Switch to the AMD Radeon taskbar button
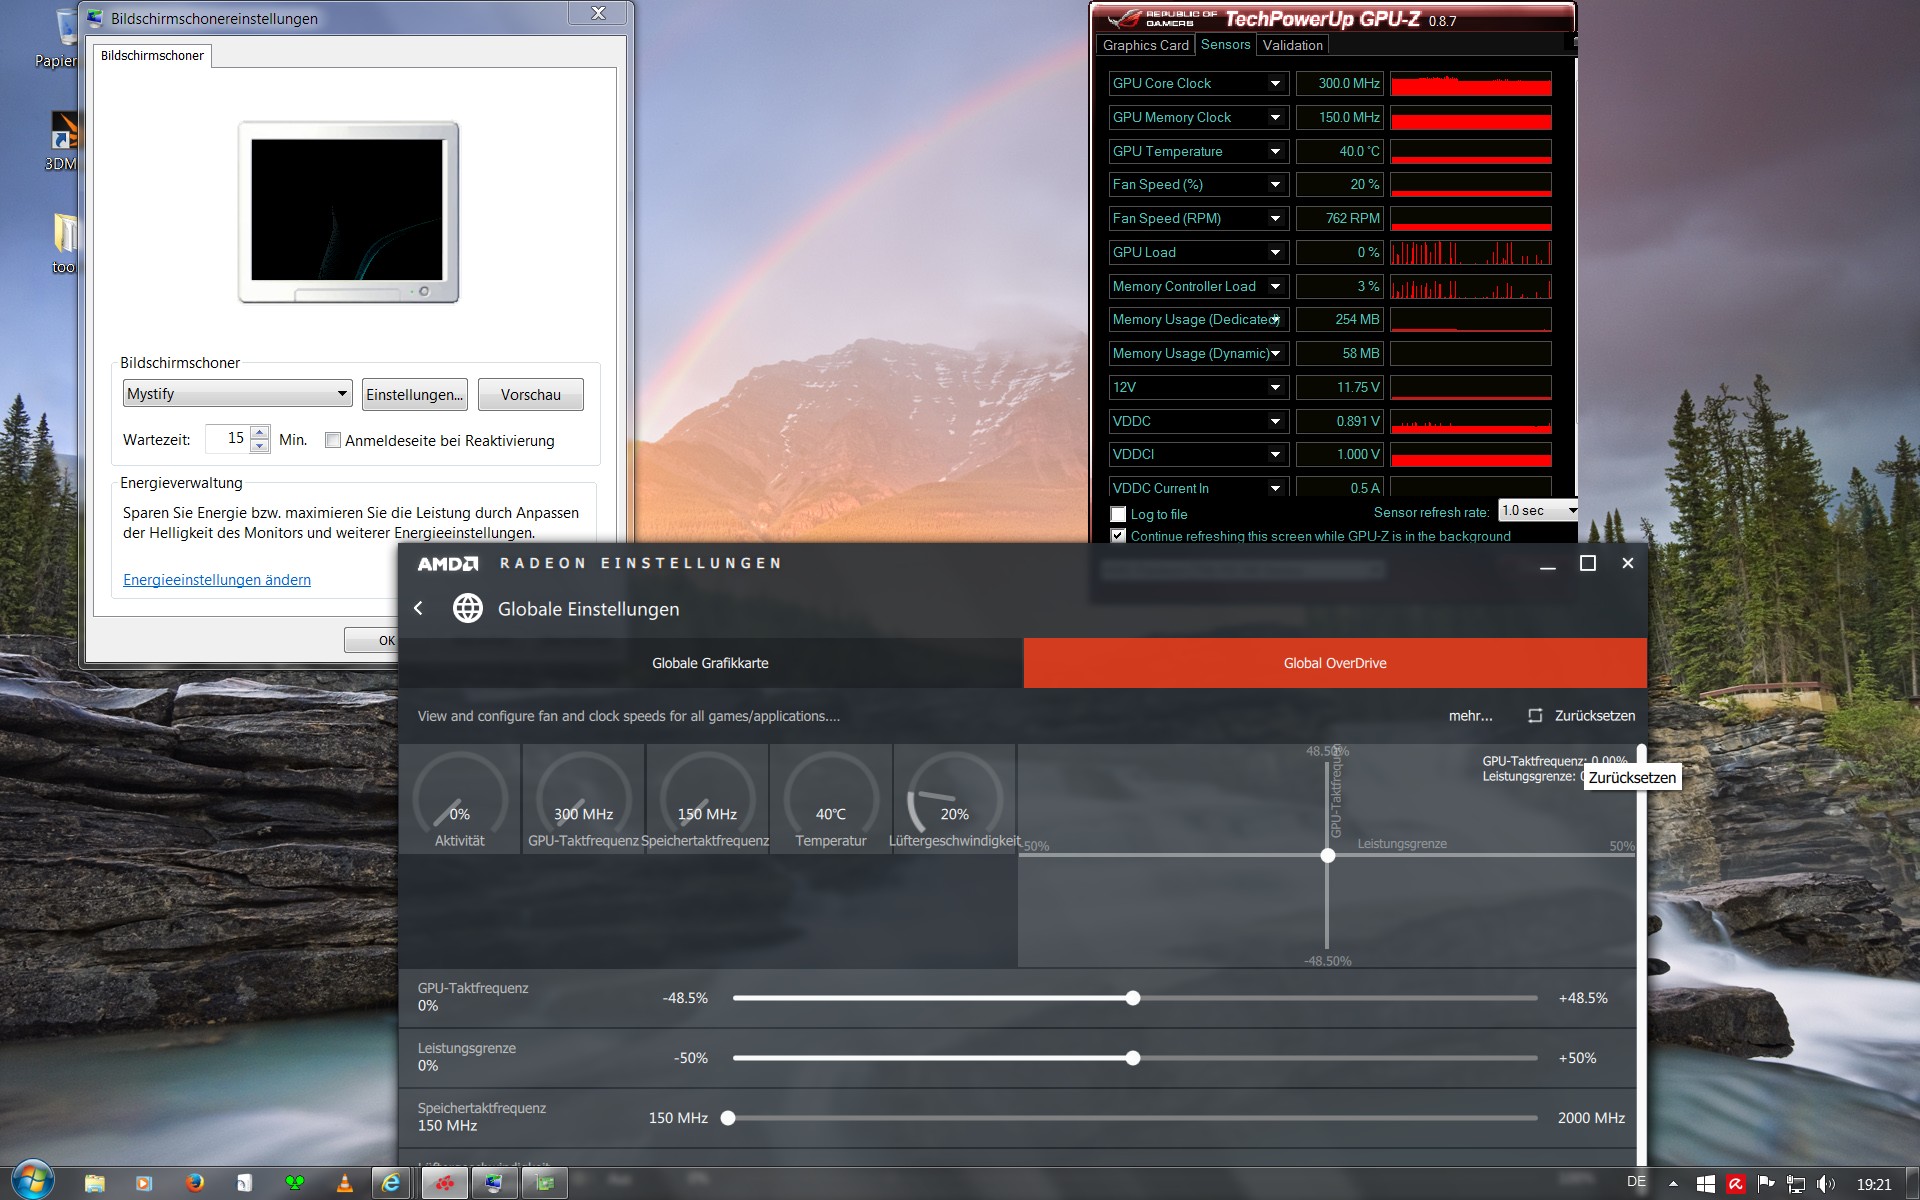 click(x=445, y=1183)
